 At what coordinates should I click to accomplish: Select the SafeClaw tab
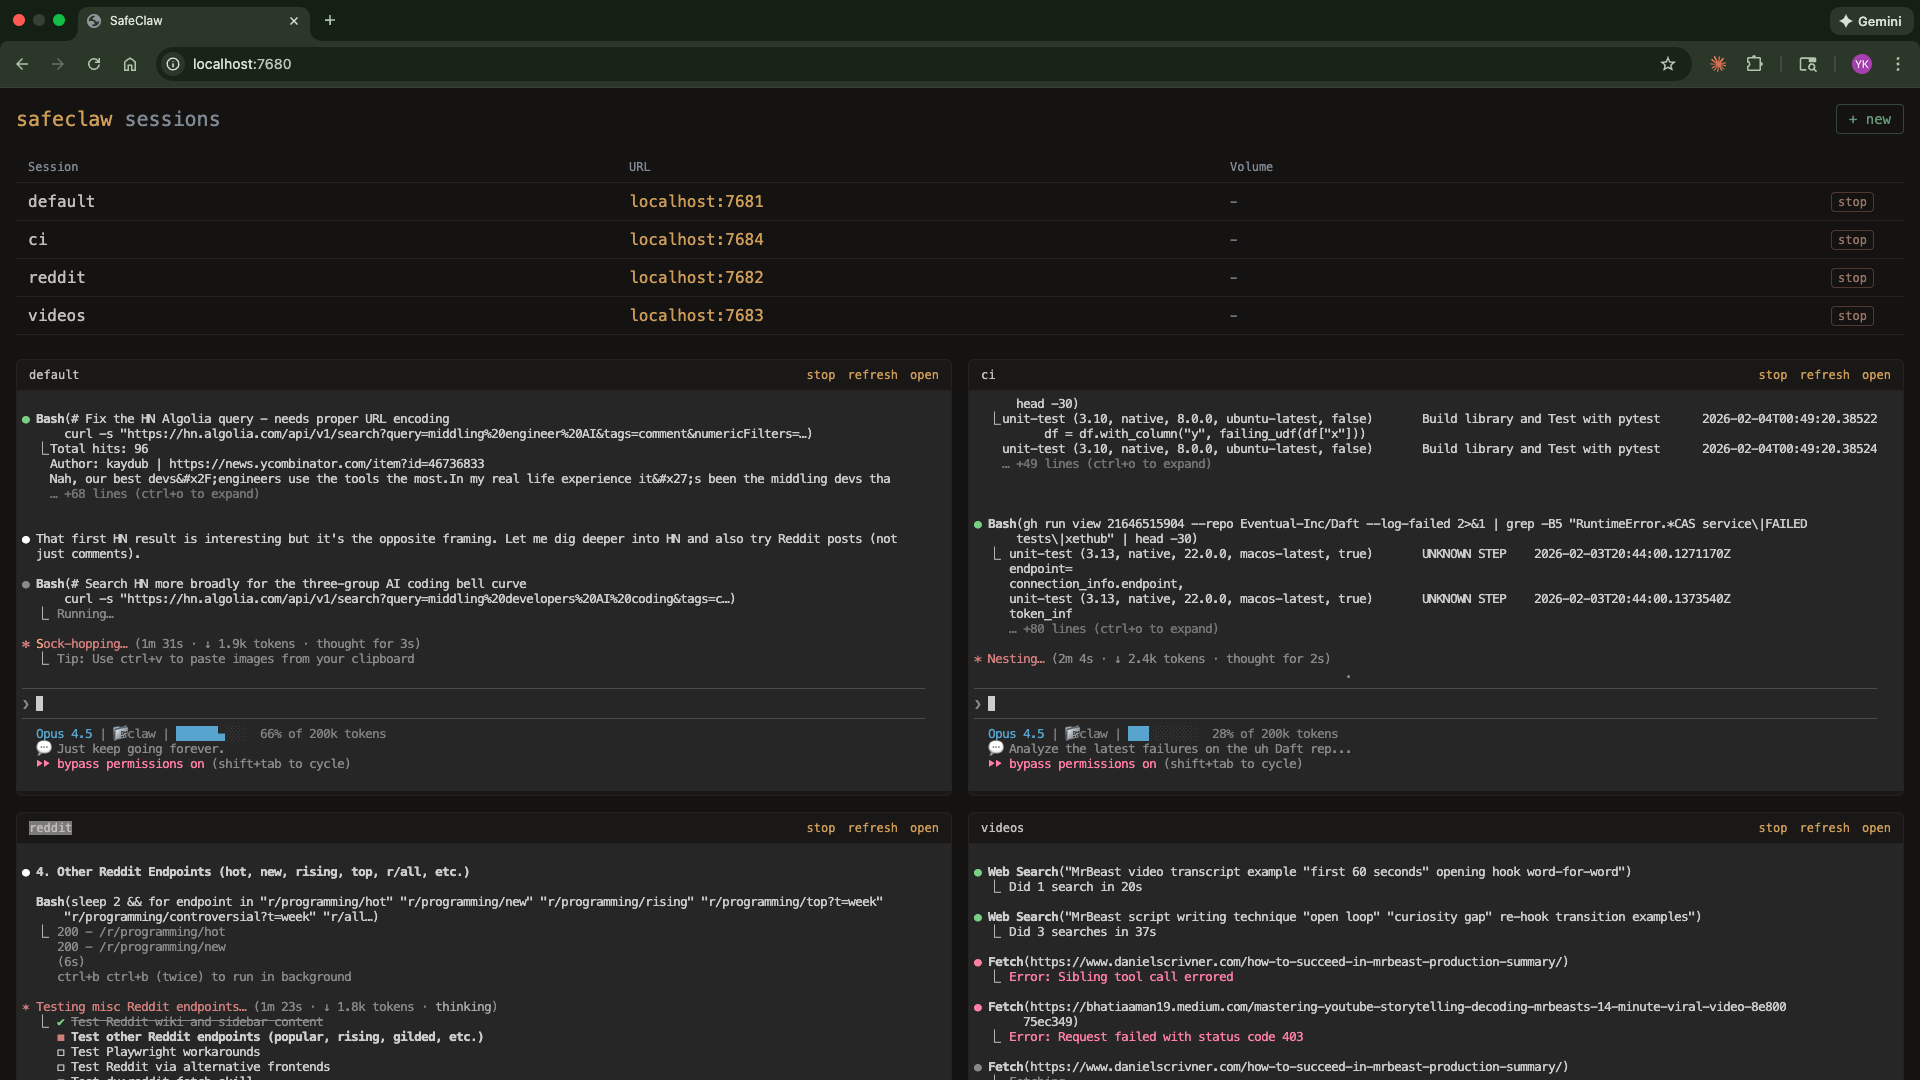tap(194, 21)
